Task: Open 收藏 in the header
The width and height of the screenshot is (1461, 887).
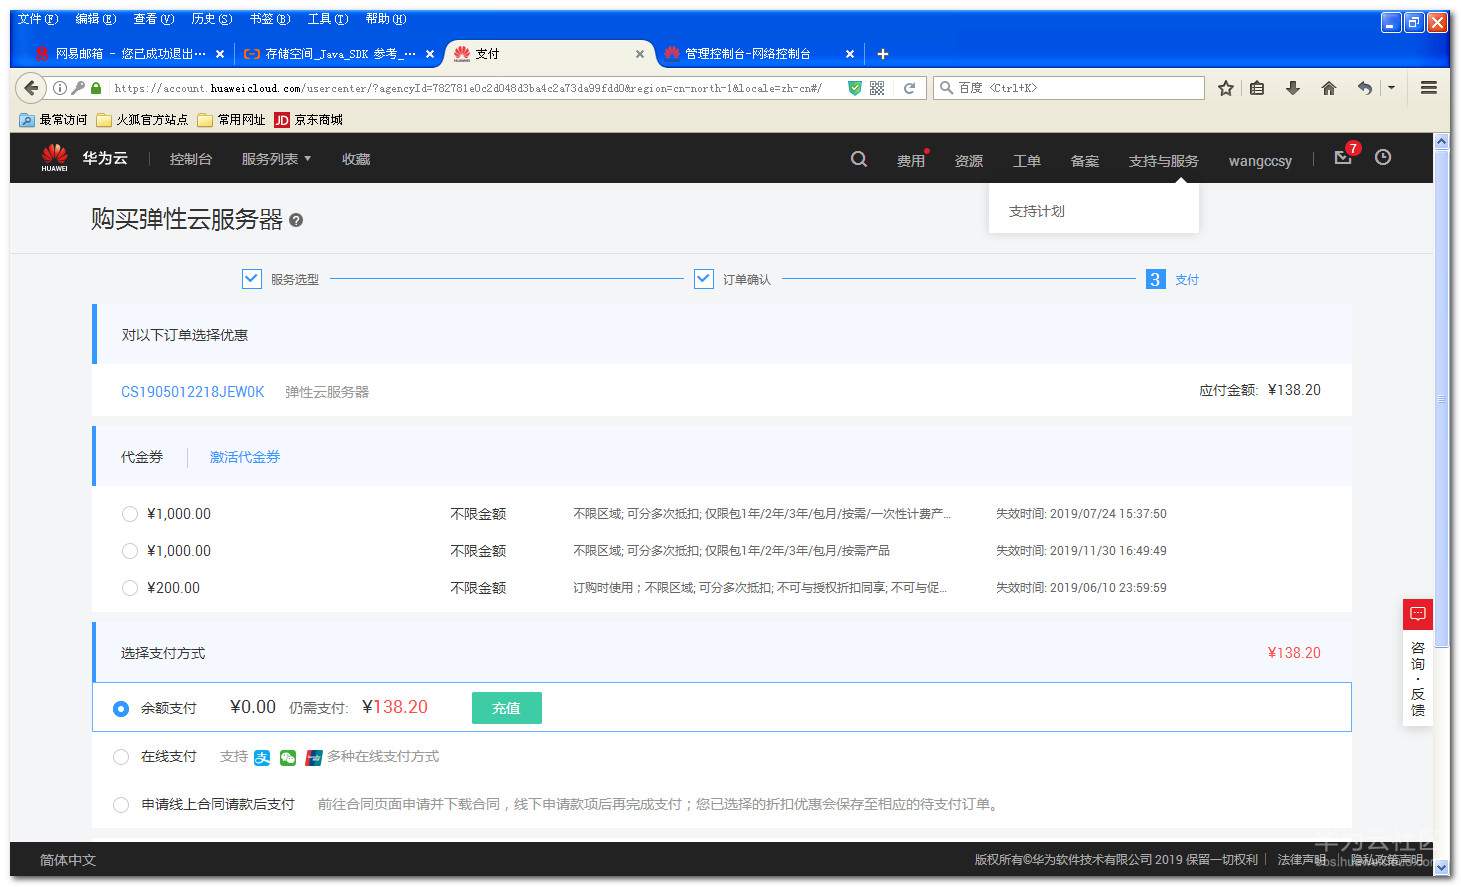Action: [x=356, y=159]
